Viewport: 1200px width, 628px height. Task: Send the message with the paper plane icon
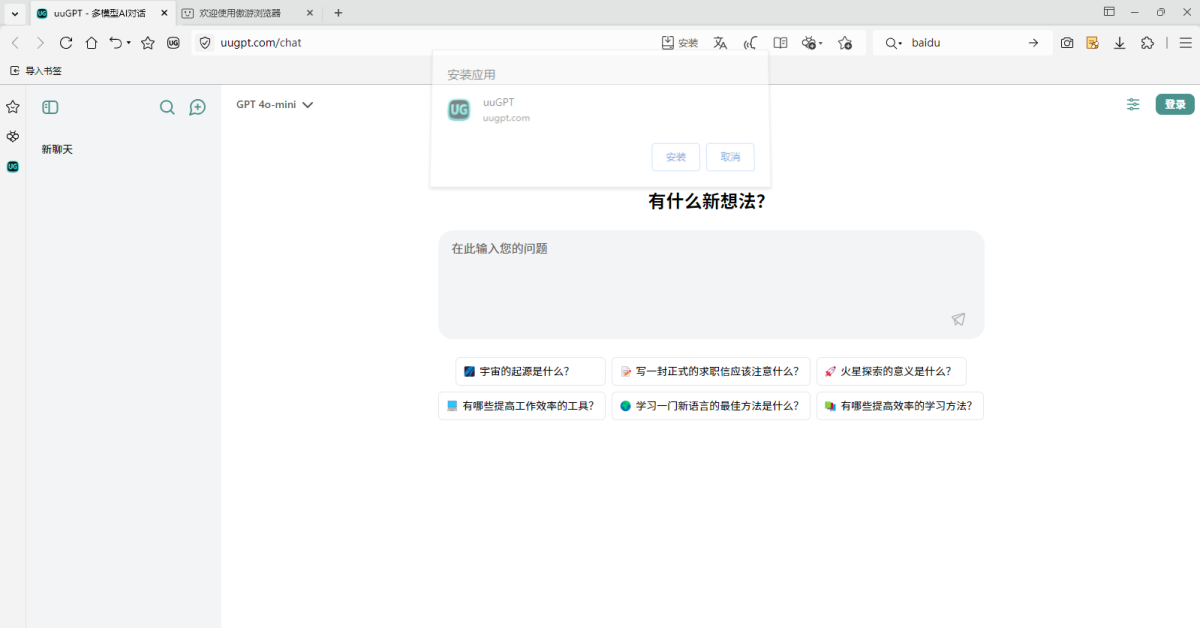pos(958,318)
